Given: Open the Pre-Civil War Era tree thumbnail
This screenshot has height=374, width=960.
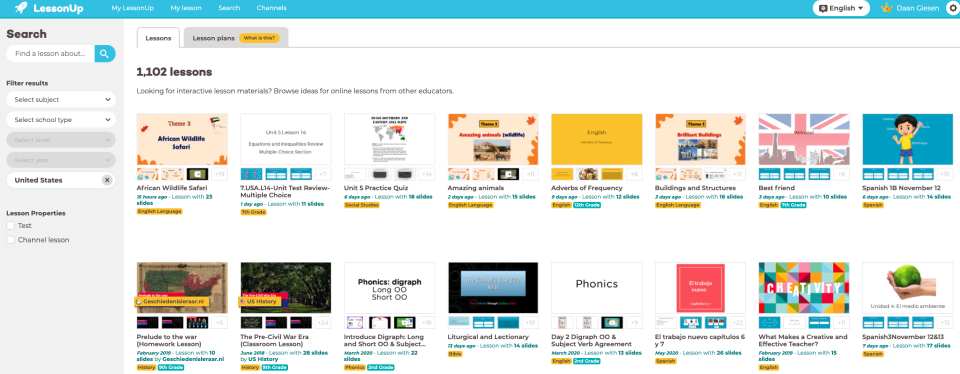Looking at the screenshot, I should [286, 288].
